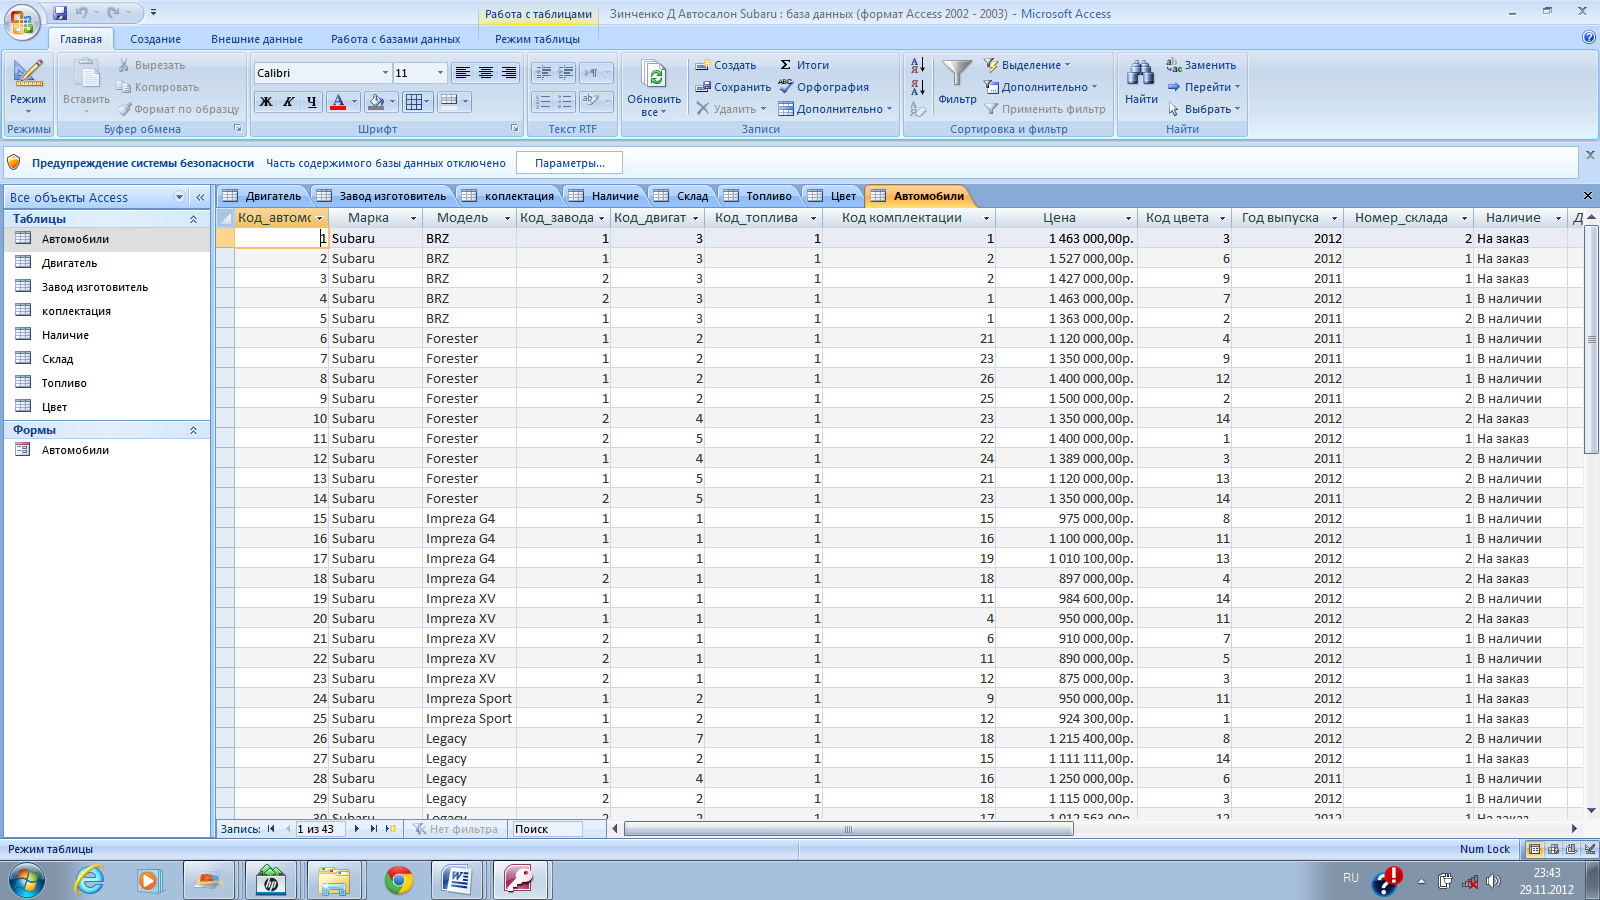Open Перейти go-to dropdown
1600x900 pixels.
pyautogui.click(x=1204, y=87)
